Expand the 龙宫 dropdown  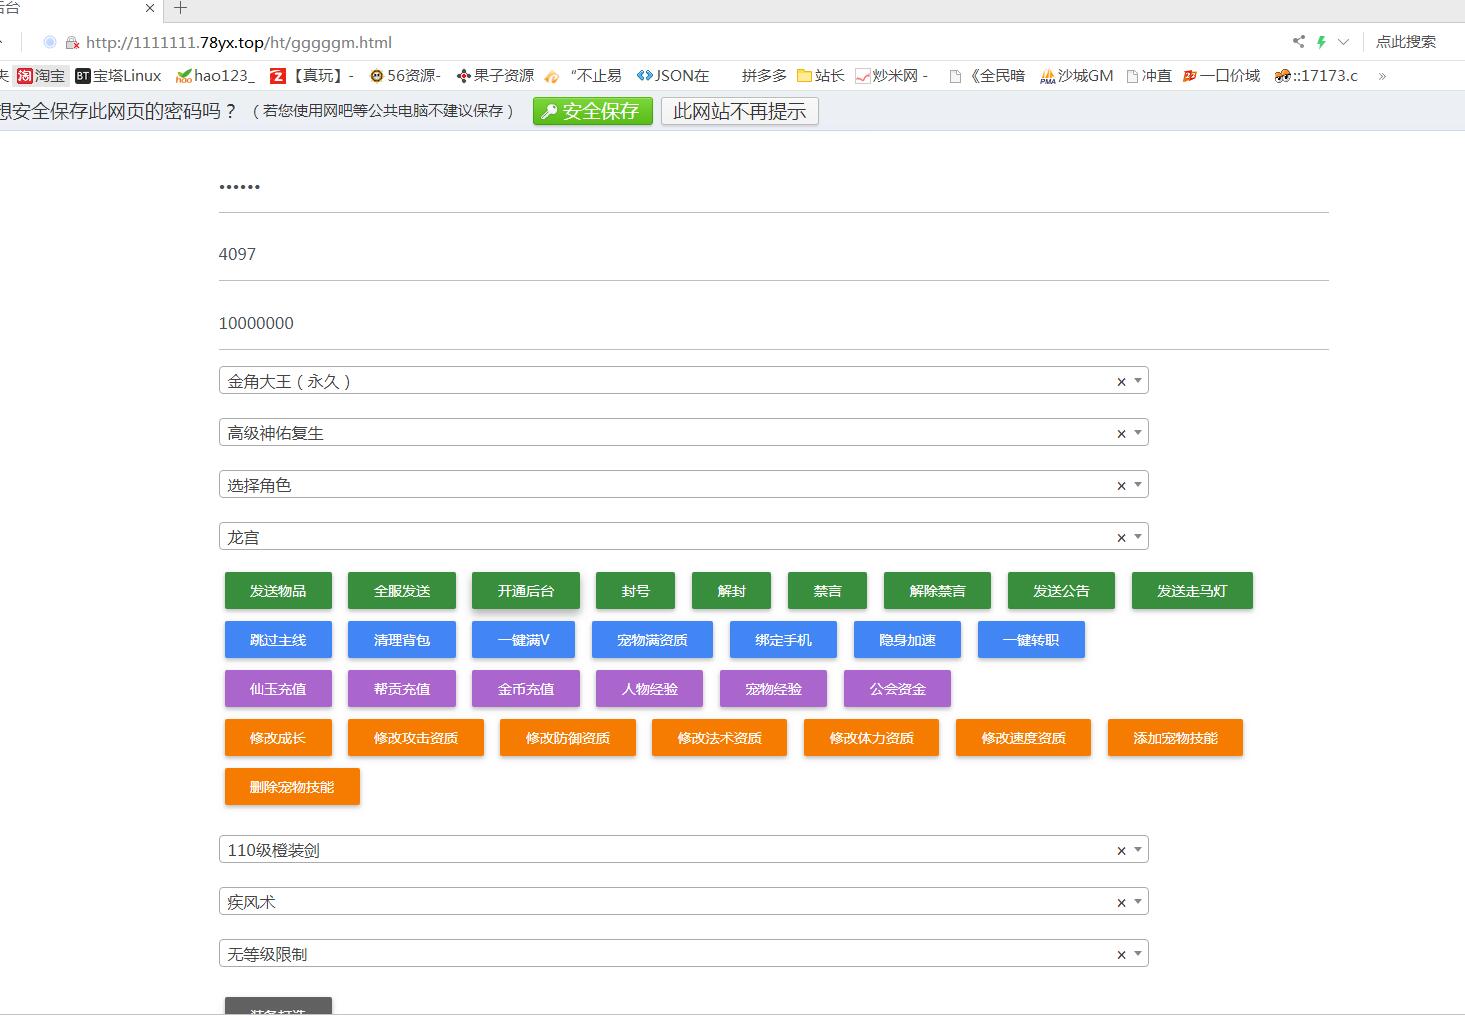click(x=1138, y=537)
